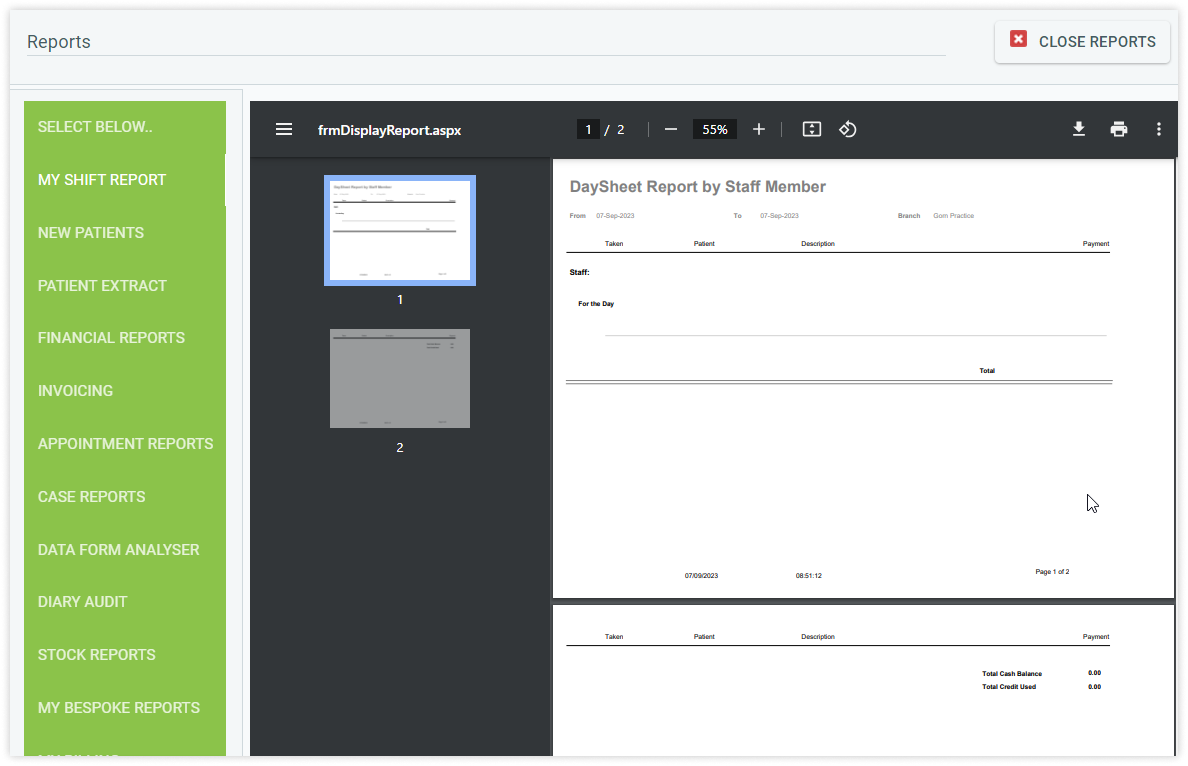
Task: Click the 55% zoom level field
Action: pyautogui.click(x=714, y=130)
